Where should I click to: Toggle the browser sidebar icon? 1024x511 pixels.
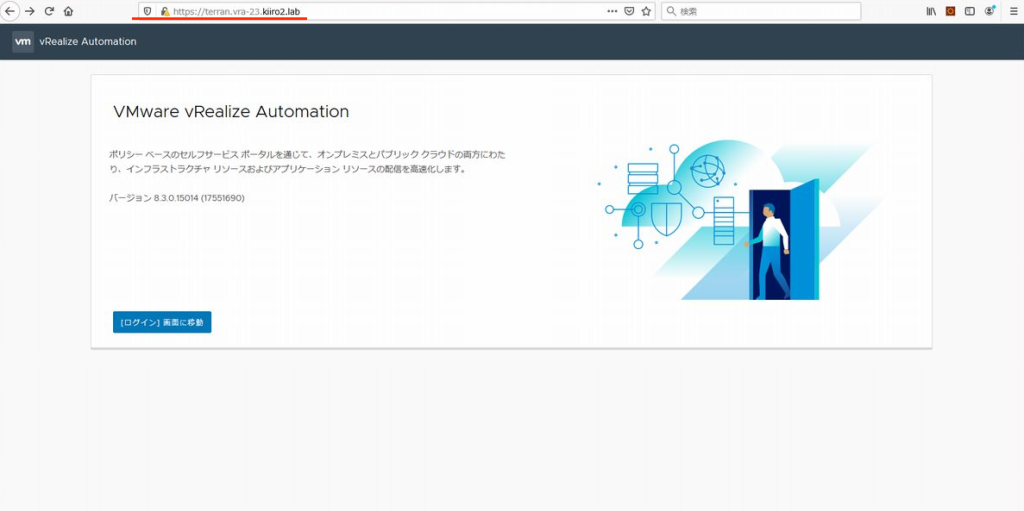(x=970, y=11)
